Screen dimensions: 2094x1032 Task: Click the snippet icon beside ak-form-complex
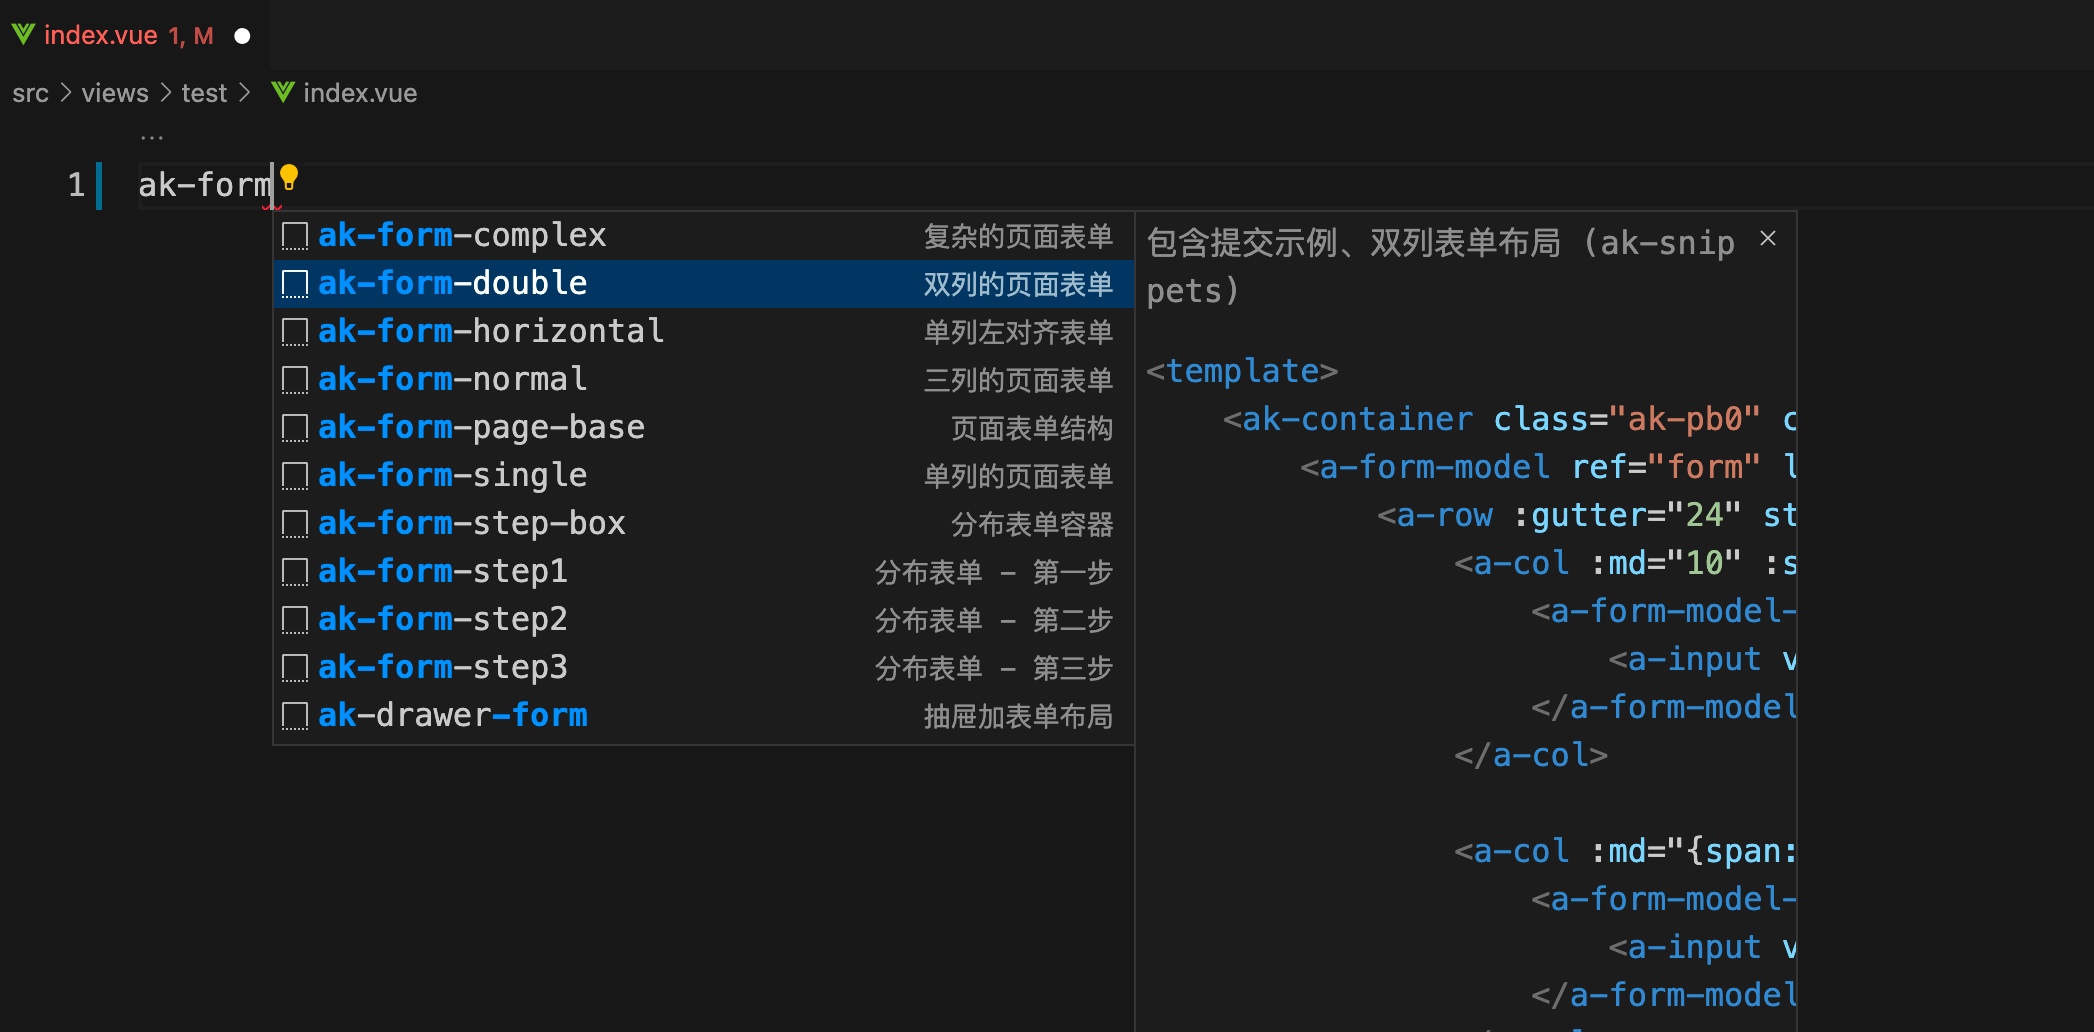[x=294, y=236]
